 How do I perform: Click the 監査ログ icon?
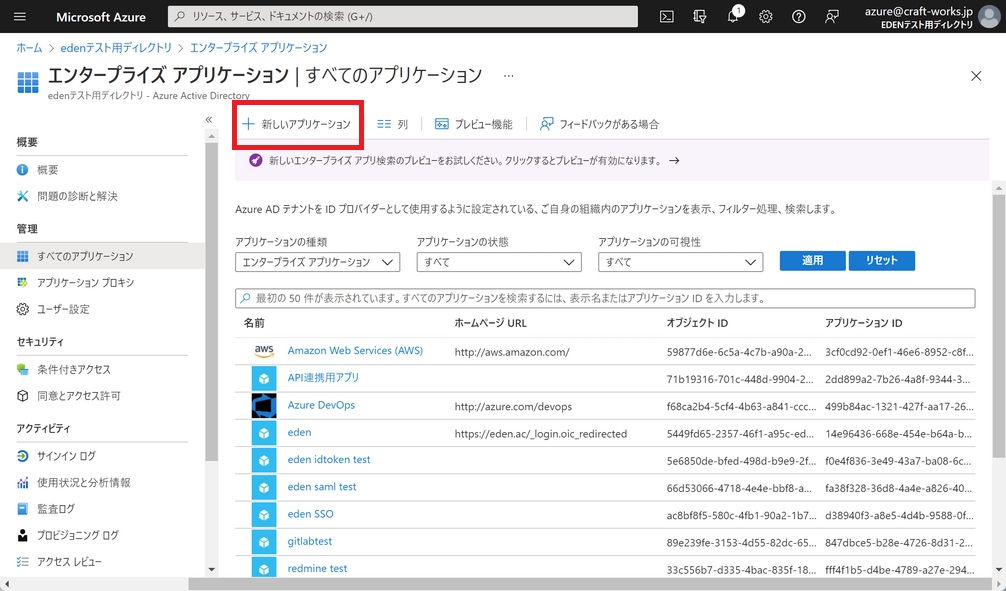[x=22, y=509]
